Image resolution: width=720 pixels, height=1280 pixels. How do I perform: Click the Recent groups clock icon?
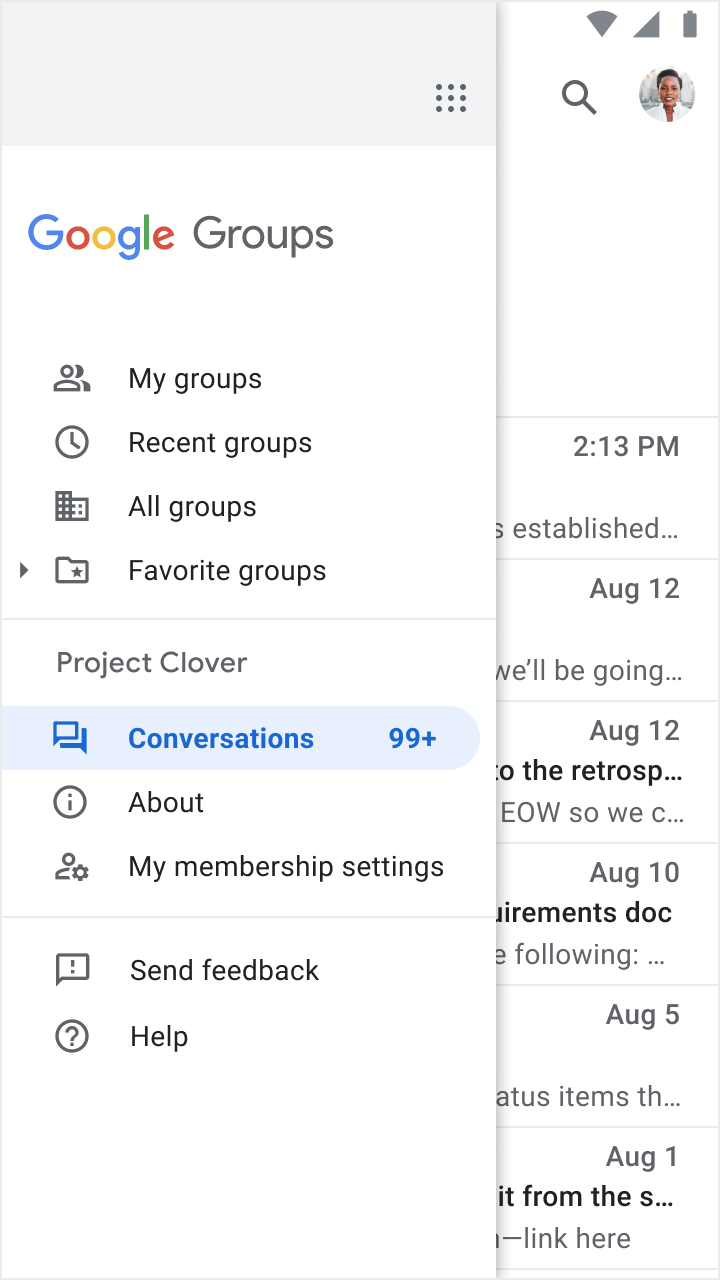pyautogui.click(x=72, y=442)
